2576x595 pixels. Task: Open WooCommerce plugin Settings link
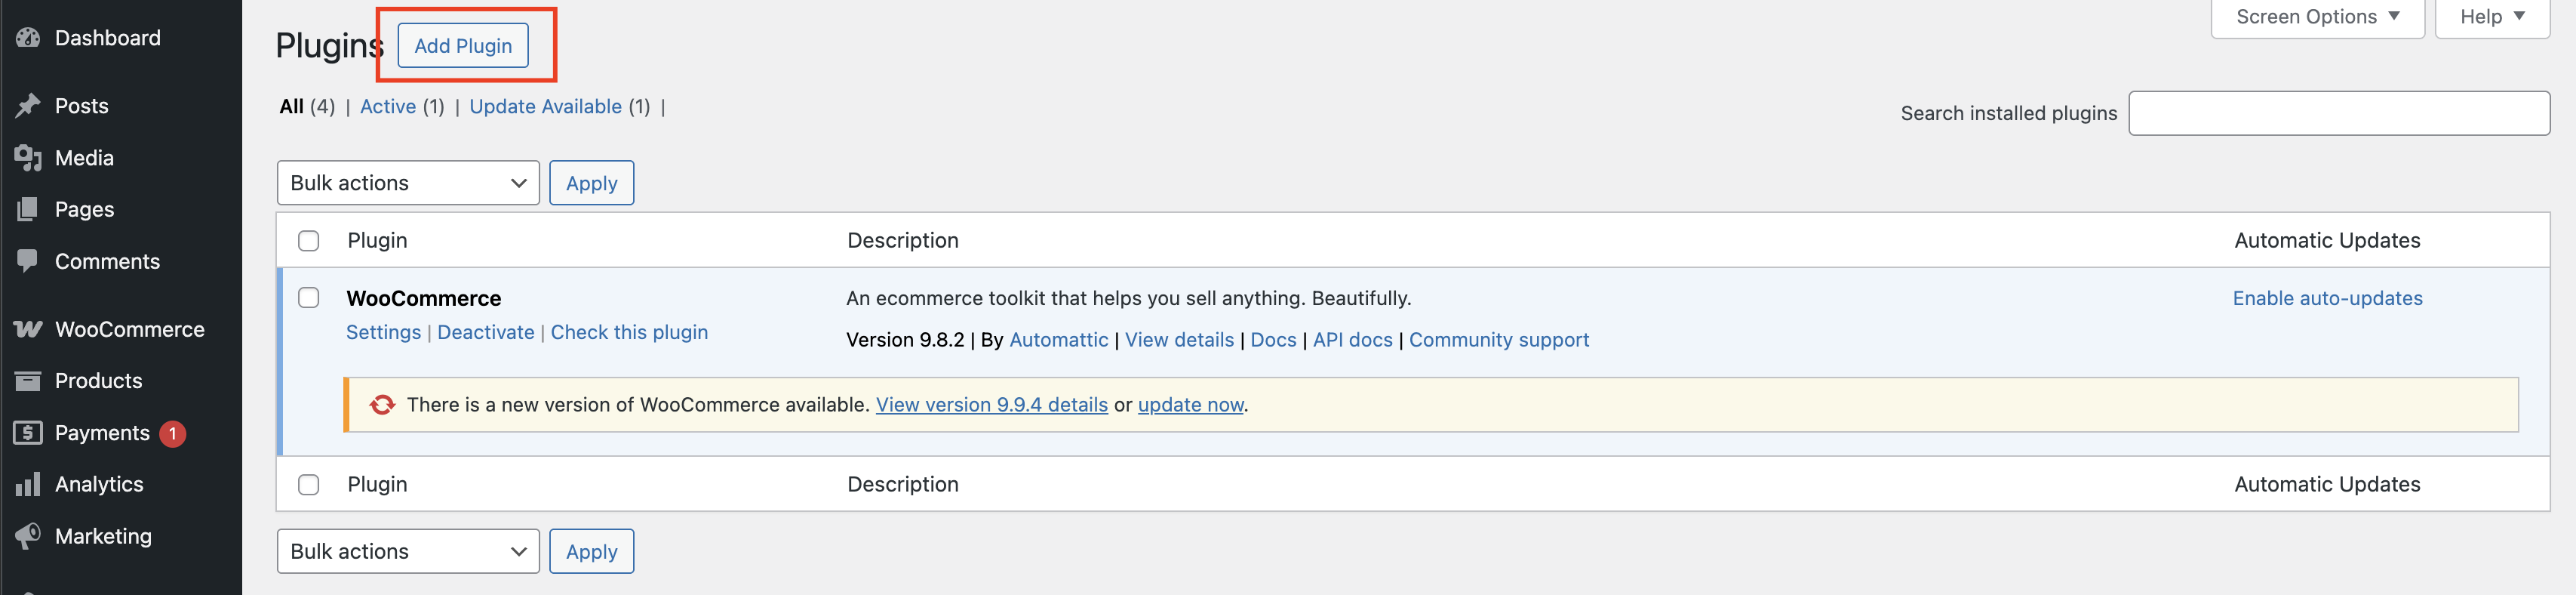coord(384,333)
